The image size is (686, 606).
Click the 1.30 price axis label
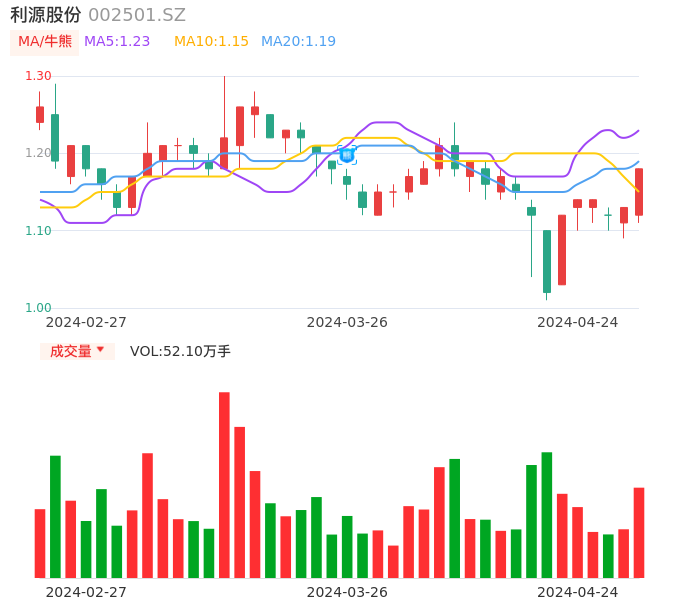pos(38,76)
